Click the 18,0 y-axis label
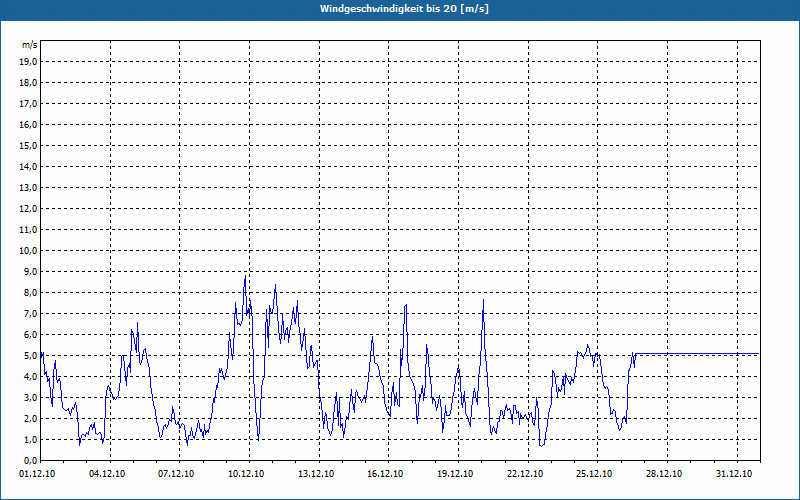This screenshot has height=500, width=800. (29, 83)
